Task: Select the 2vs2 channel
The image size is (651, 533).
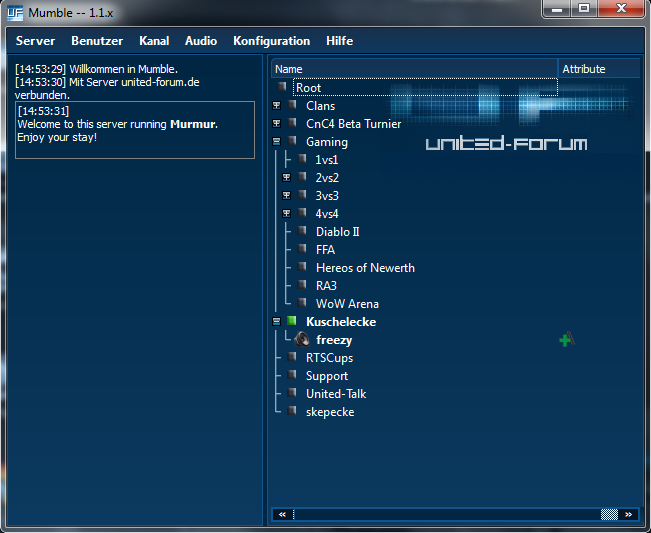Action: (327, 178)
